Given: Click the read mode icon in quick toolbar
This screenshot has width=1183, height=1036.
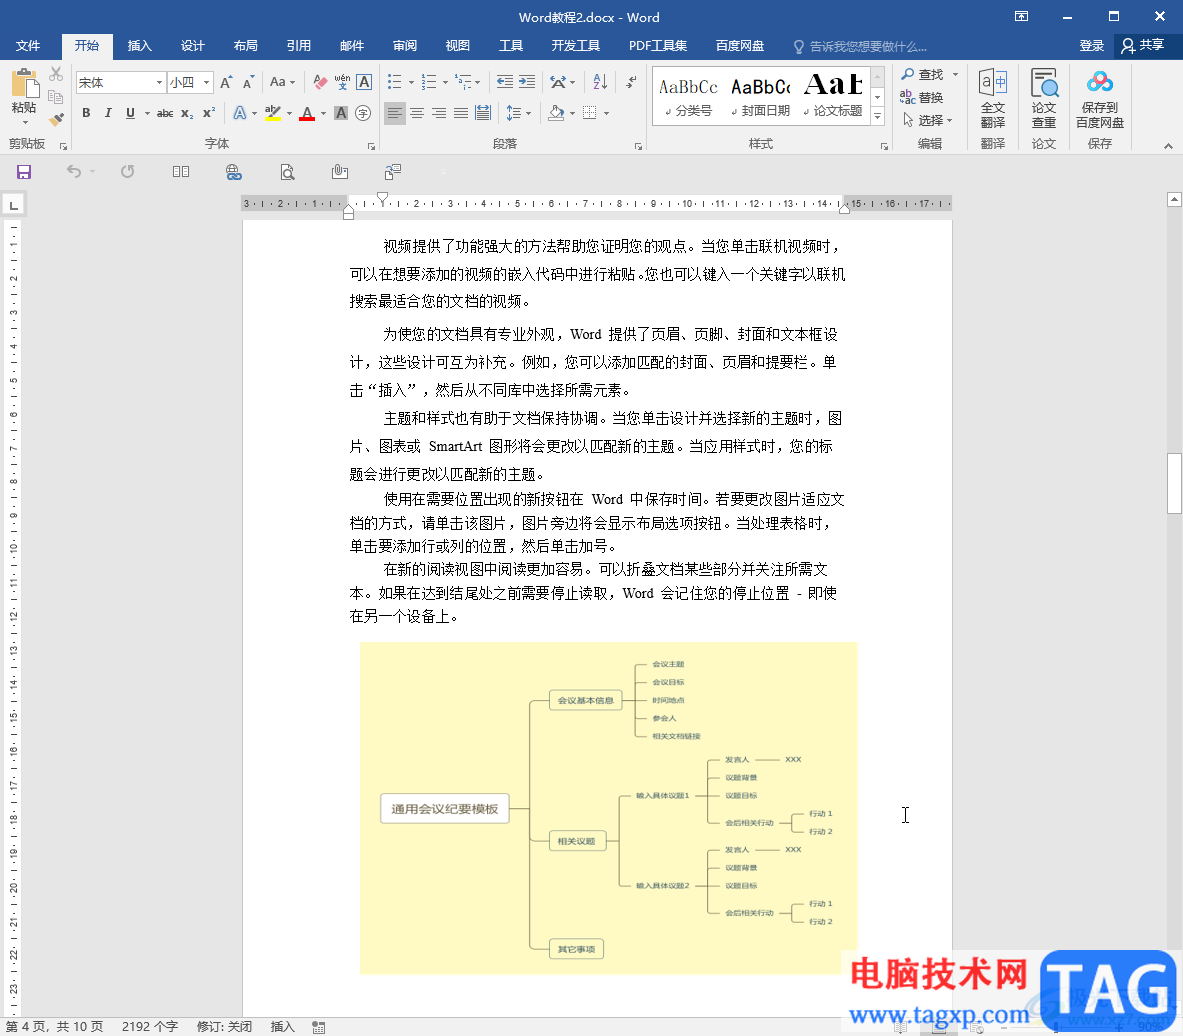Looking at the screenshot, I should coord(181,172).
